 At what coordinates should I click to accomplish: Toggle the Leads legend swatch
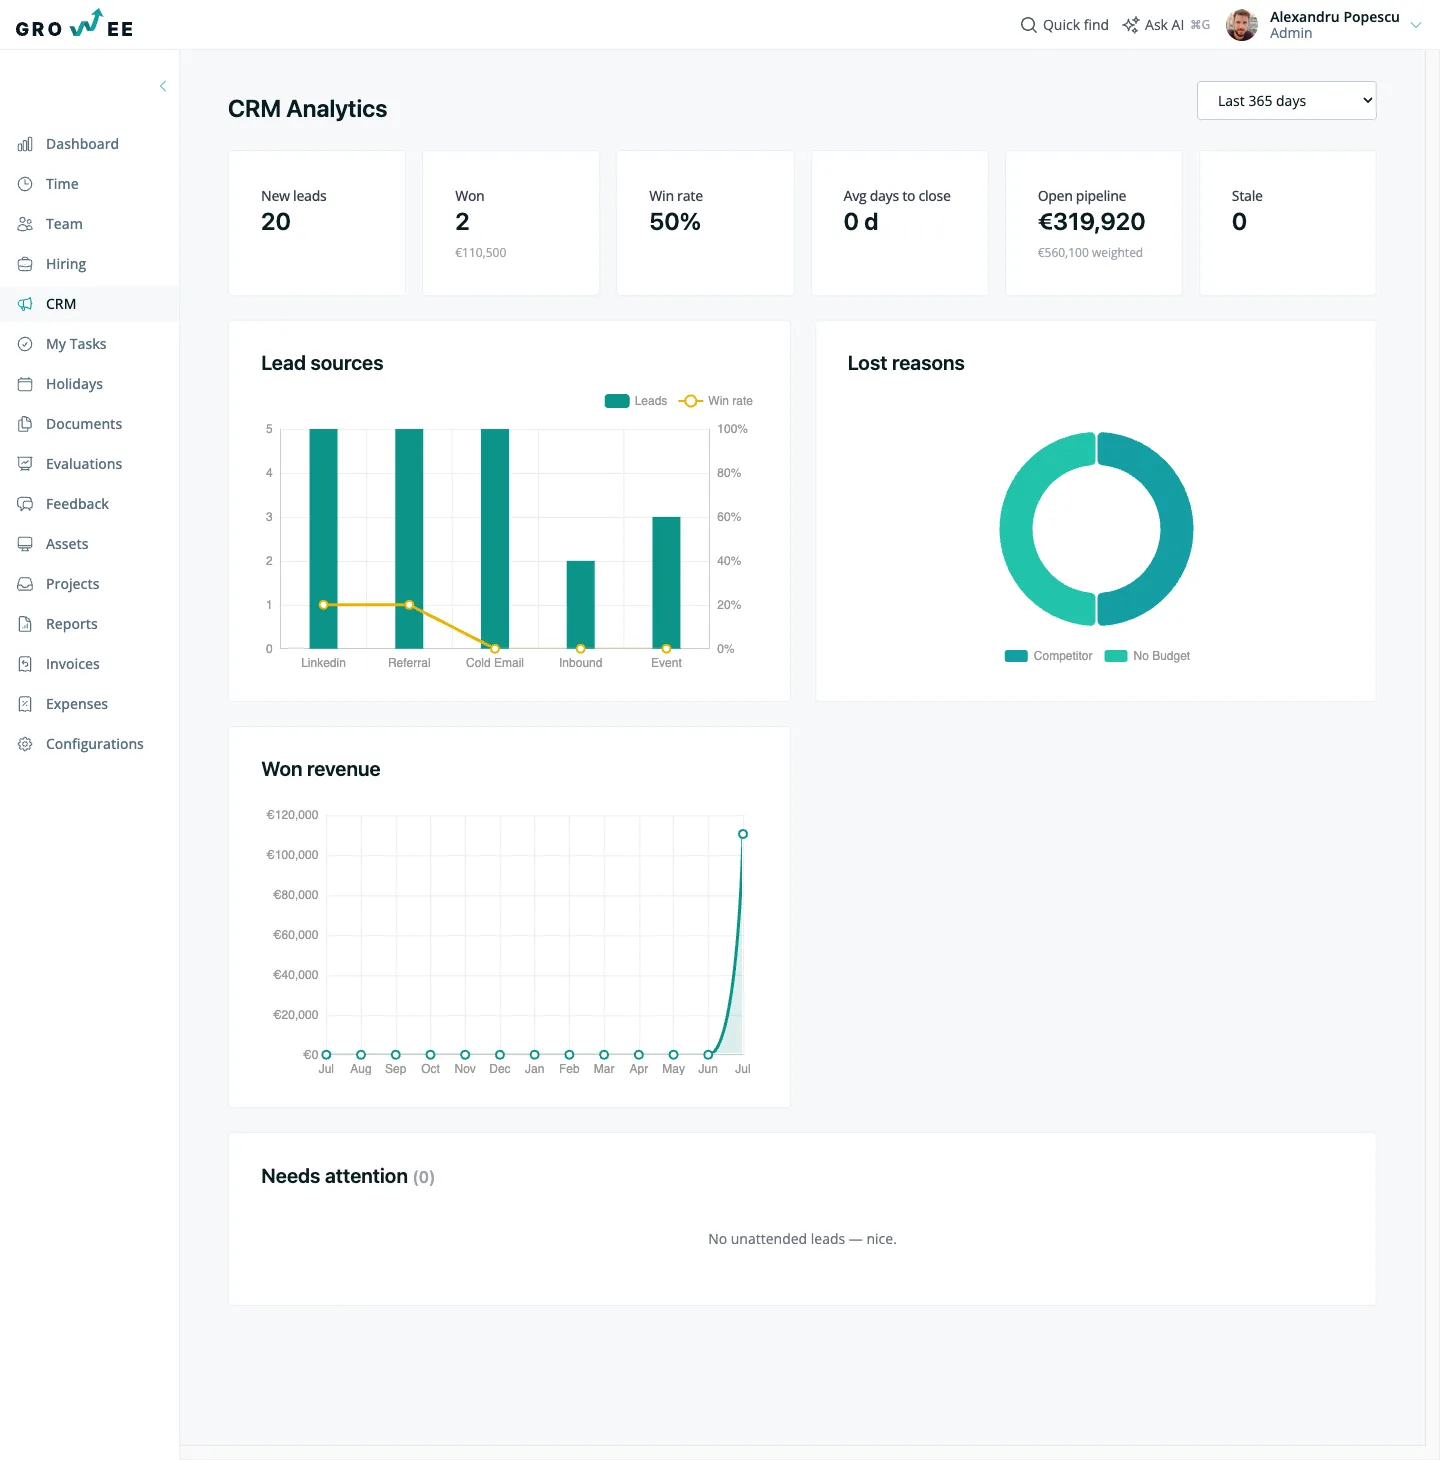[x=617, y=401]
